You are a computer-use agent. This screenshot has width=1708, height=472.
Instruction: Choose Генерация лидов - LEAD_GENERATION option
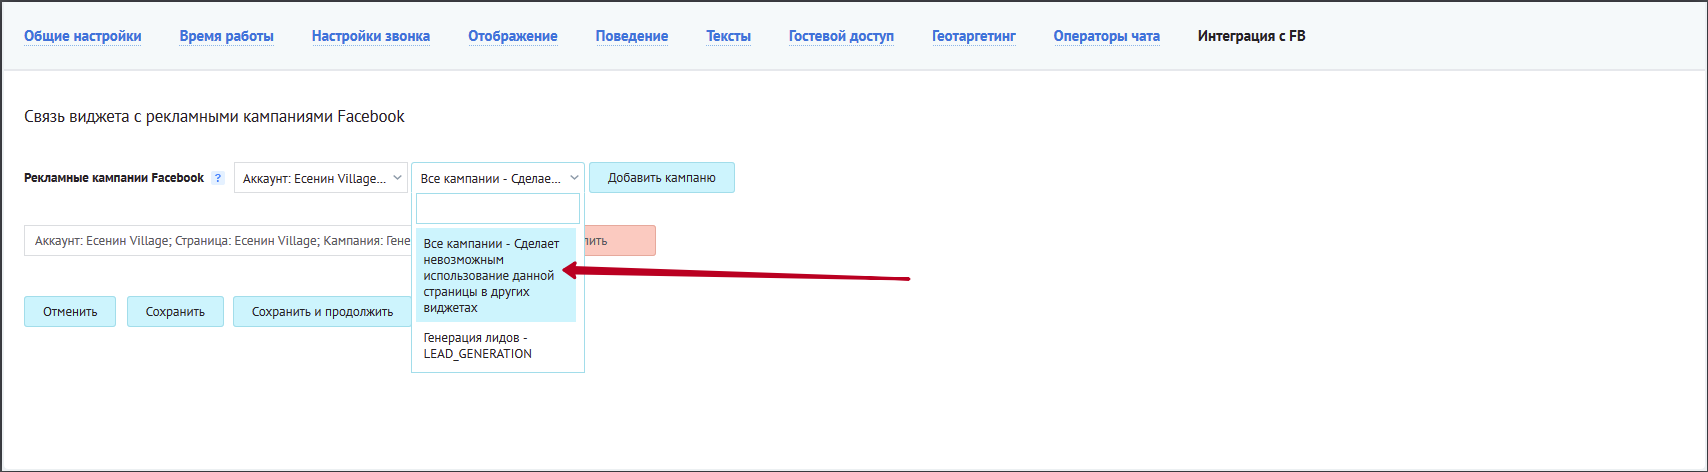(x=496, y=346)
